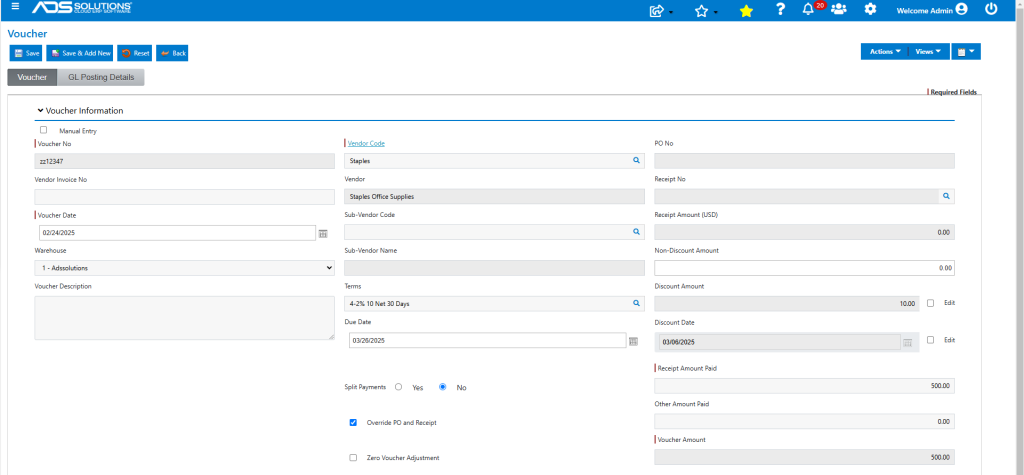
Task: Search Receipt No with magnifier icon
Action: click(945, 196)
